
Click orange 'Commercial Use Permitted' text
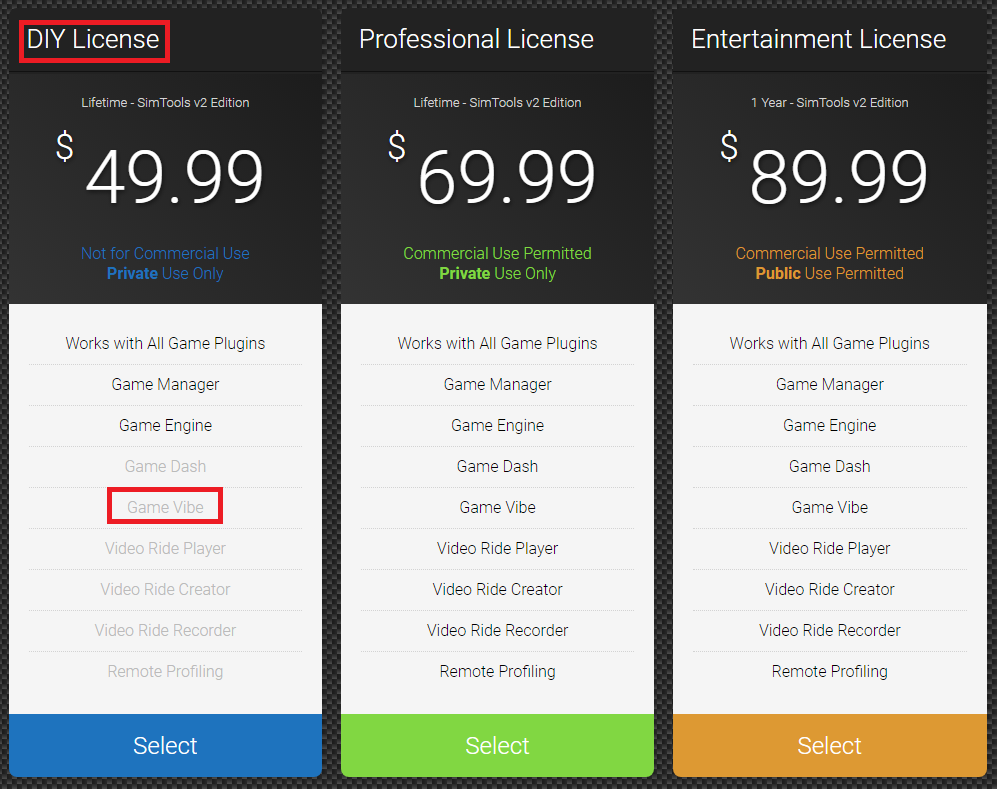point(830,253)
